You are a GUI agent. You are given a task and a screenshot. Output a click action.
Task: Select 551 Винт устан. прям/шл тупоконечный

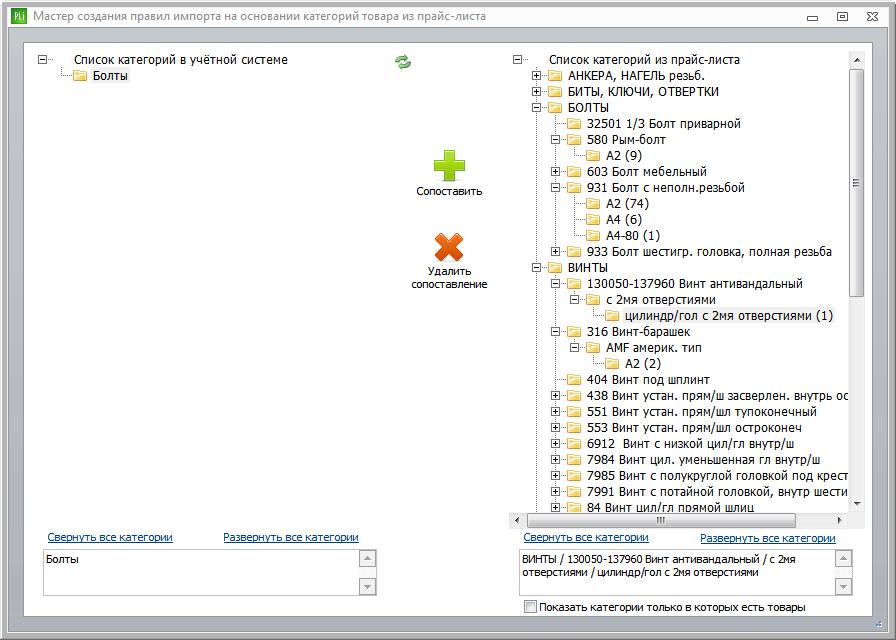coord(702,411)
